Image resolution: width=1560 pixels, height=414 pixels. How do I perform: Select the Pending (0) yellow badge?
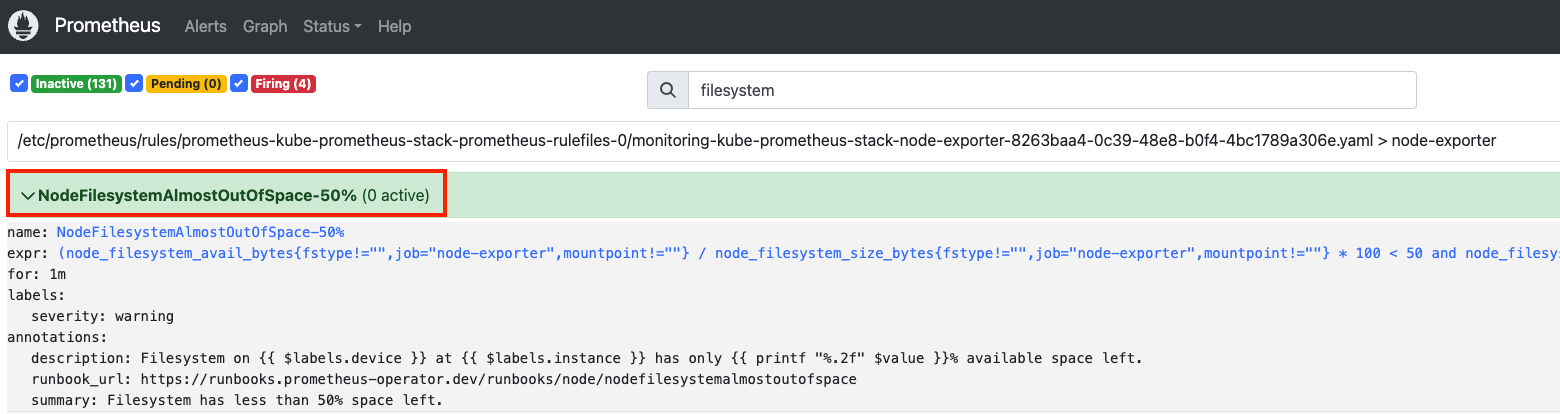(186, 84)
